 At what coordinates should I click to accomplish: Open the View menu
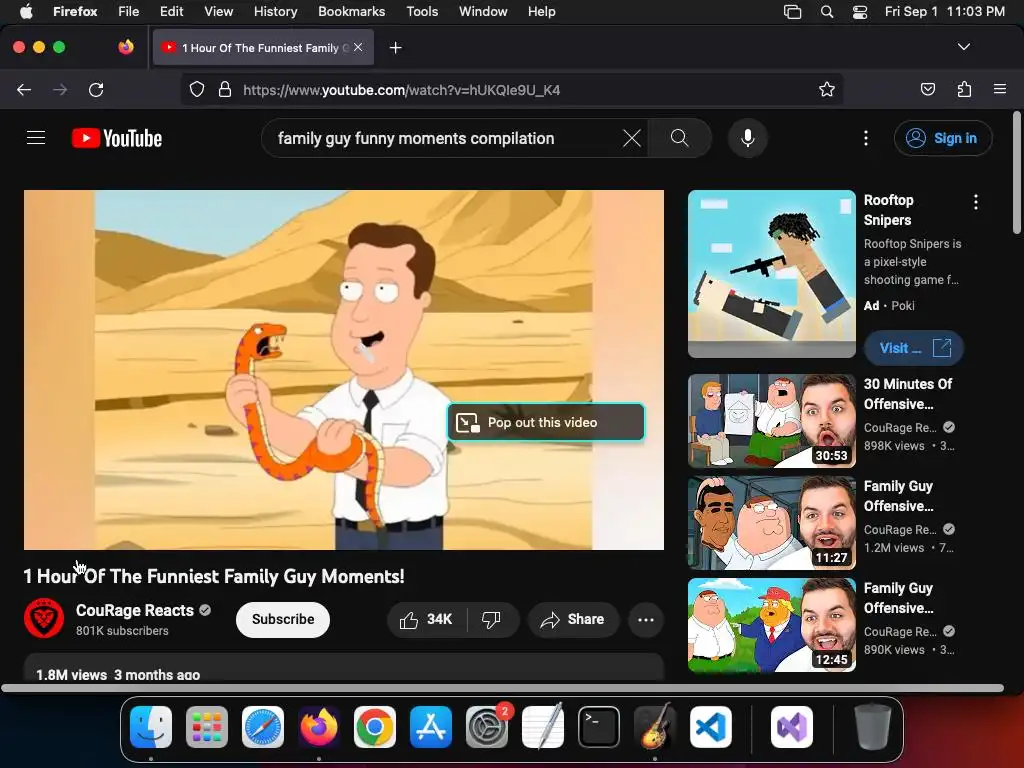click(x=218, y=11)
